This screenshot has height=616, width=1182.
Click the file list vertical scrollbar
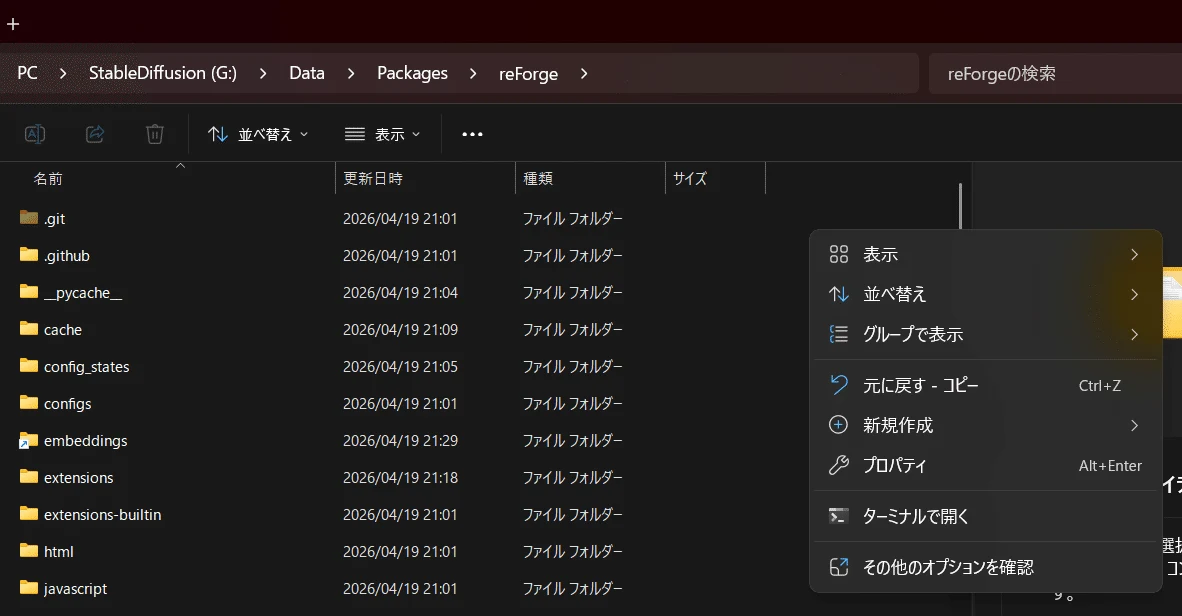tap(960, 206)
